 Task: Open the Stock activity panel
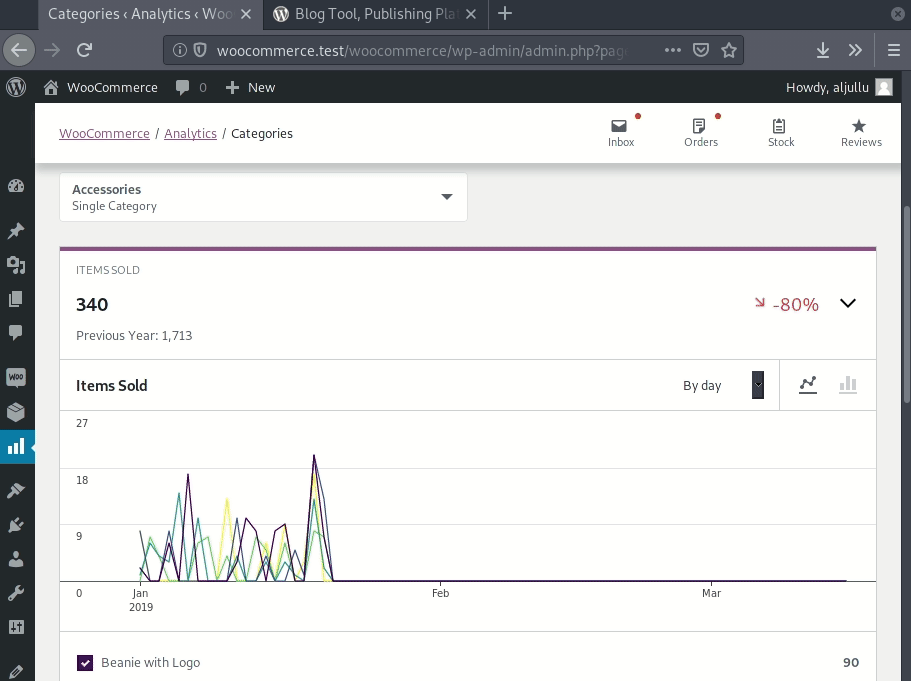tap(781, 133)
